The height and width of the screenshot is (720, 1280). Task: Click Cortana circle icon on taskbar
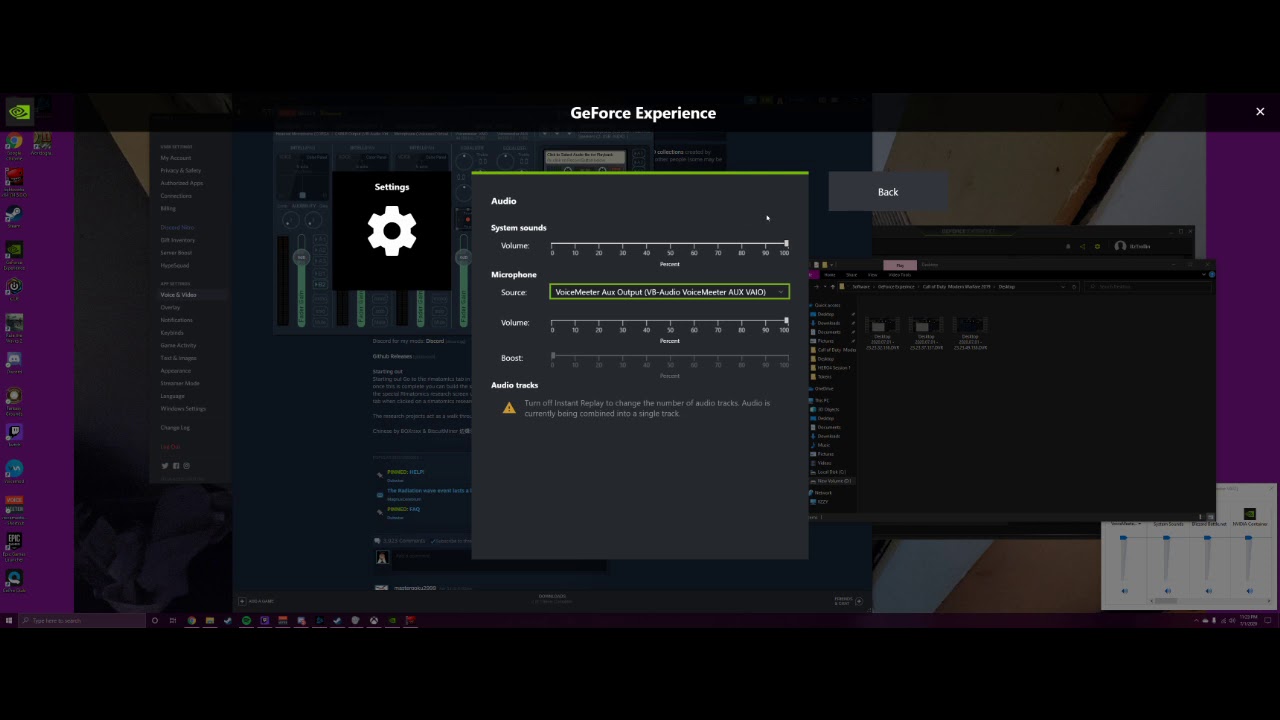(x=155, y=621)
